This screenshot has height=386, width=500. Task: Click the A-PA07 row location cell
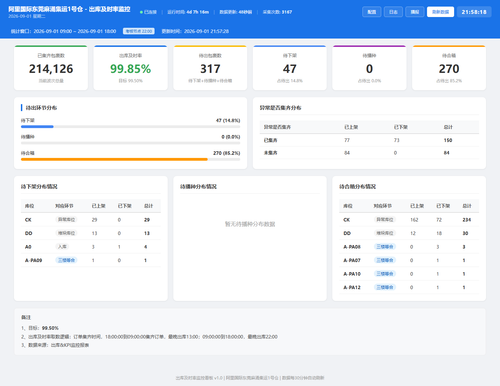352,260
